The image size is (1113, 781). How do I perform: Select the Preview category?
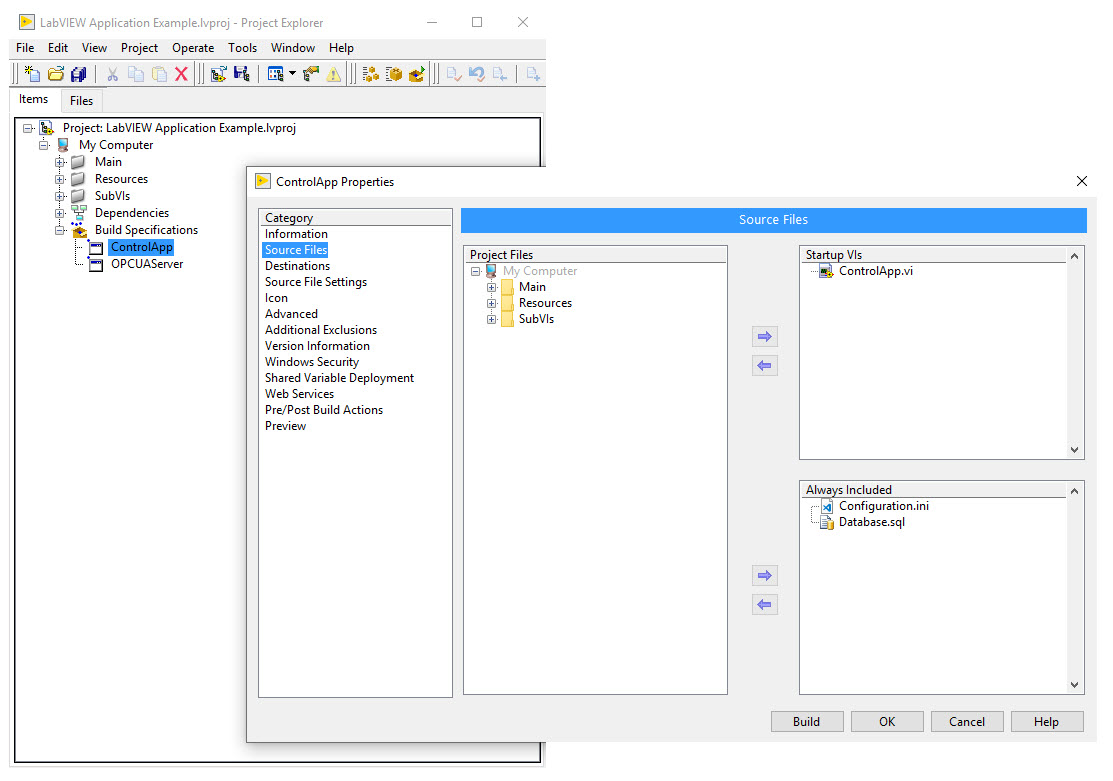(x=285, y=426)
